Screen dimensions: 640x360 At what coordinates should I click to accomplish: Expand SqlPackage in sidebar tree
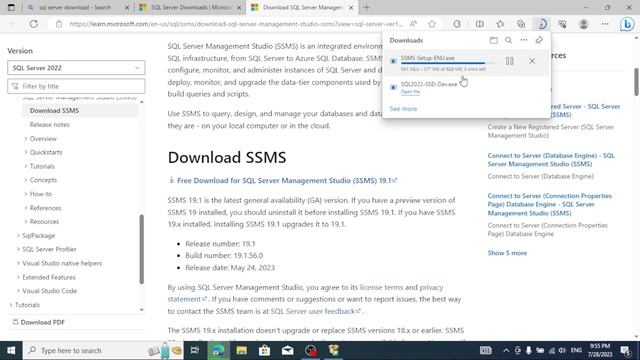click(x=38, y=236)
